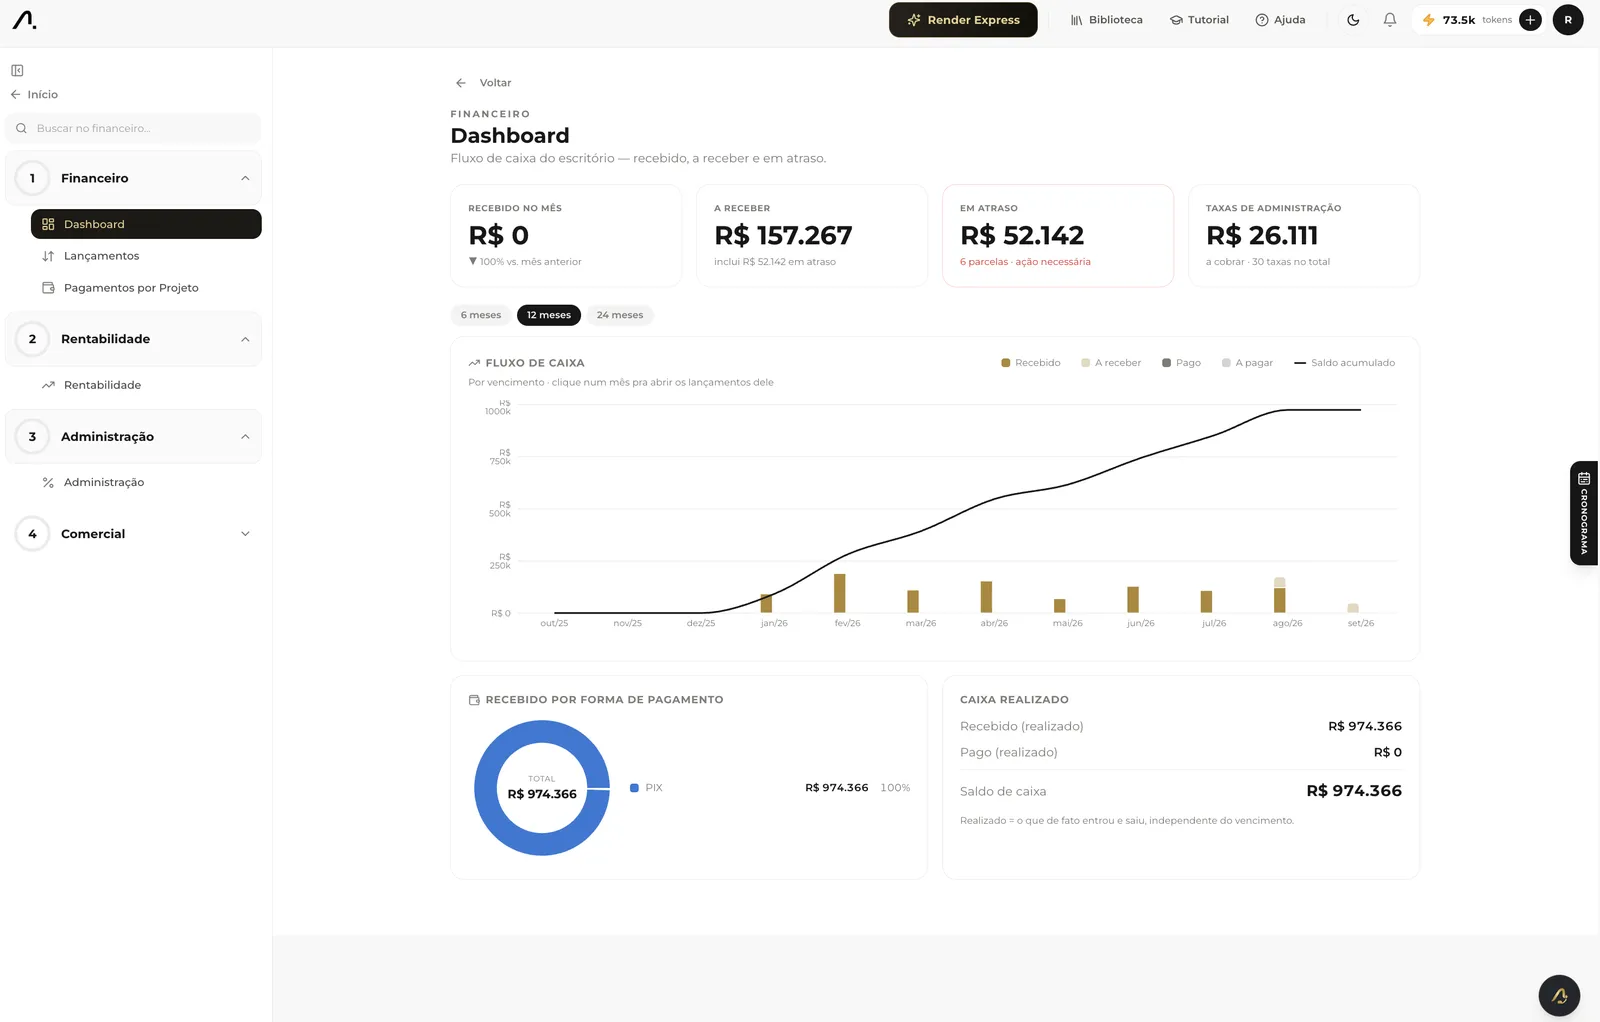Toggle A pagar series in legend
This screenshot has height=1022, width=1600.
pyautogui.click(x=1247, y=363)
